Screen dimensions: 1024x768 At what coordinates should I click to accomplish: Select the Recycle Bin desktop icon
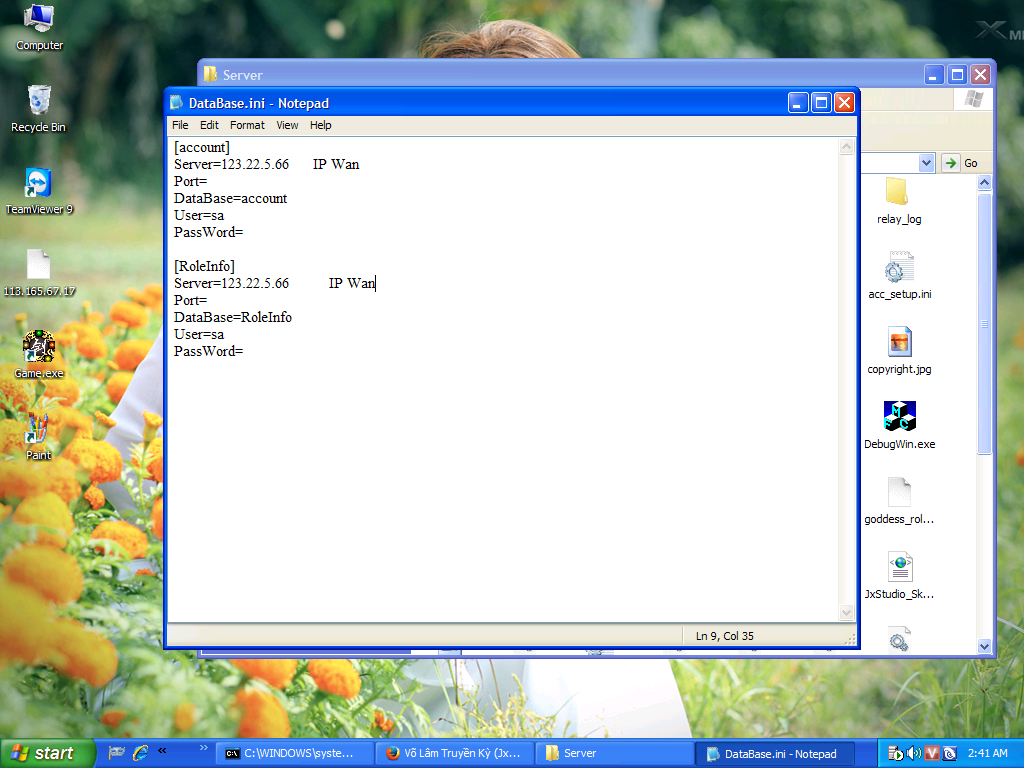[x=39, y=108]
